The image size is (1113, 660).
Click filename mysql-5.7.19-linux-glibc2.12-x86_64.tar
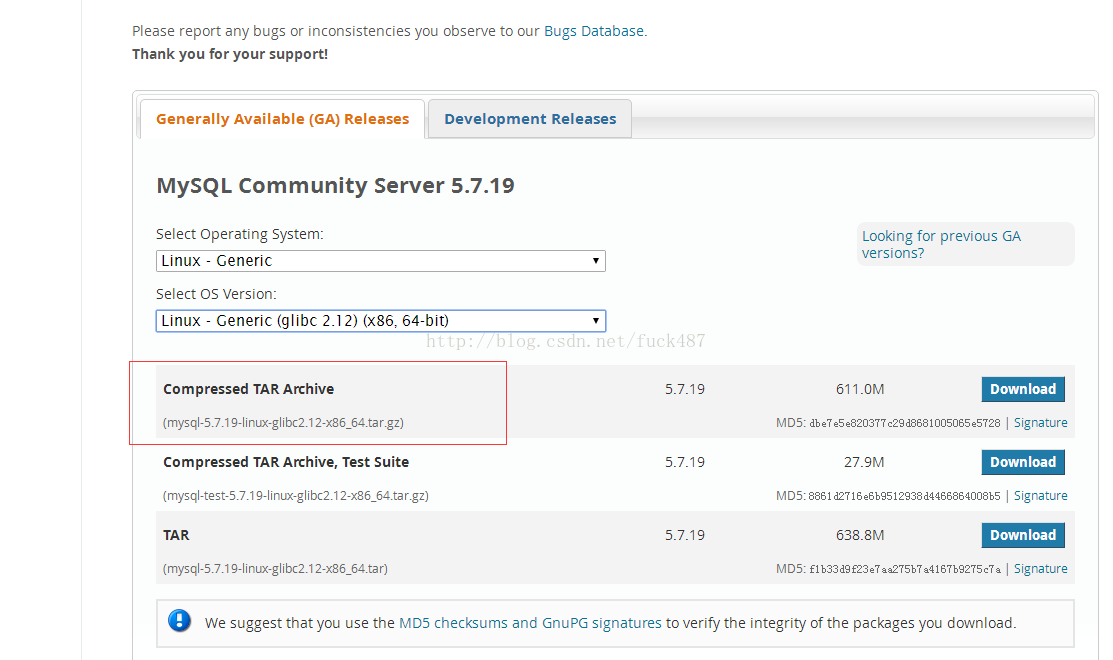[275, 569]
